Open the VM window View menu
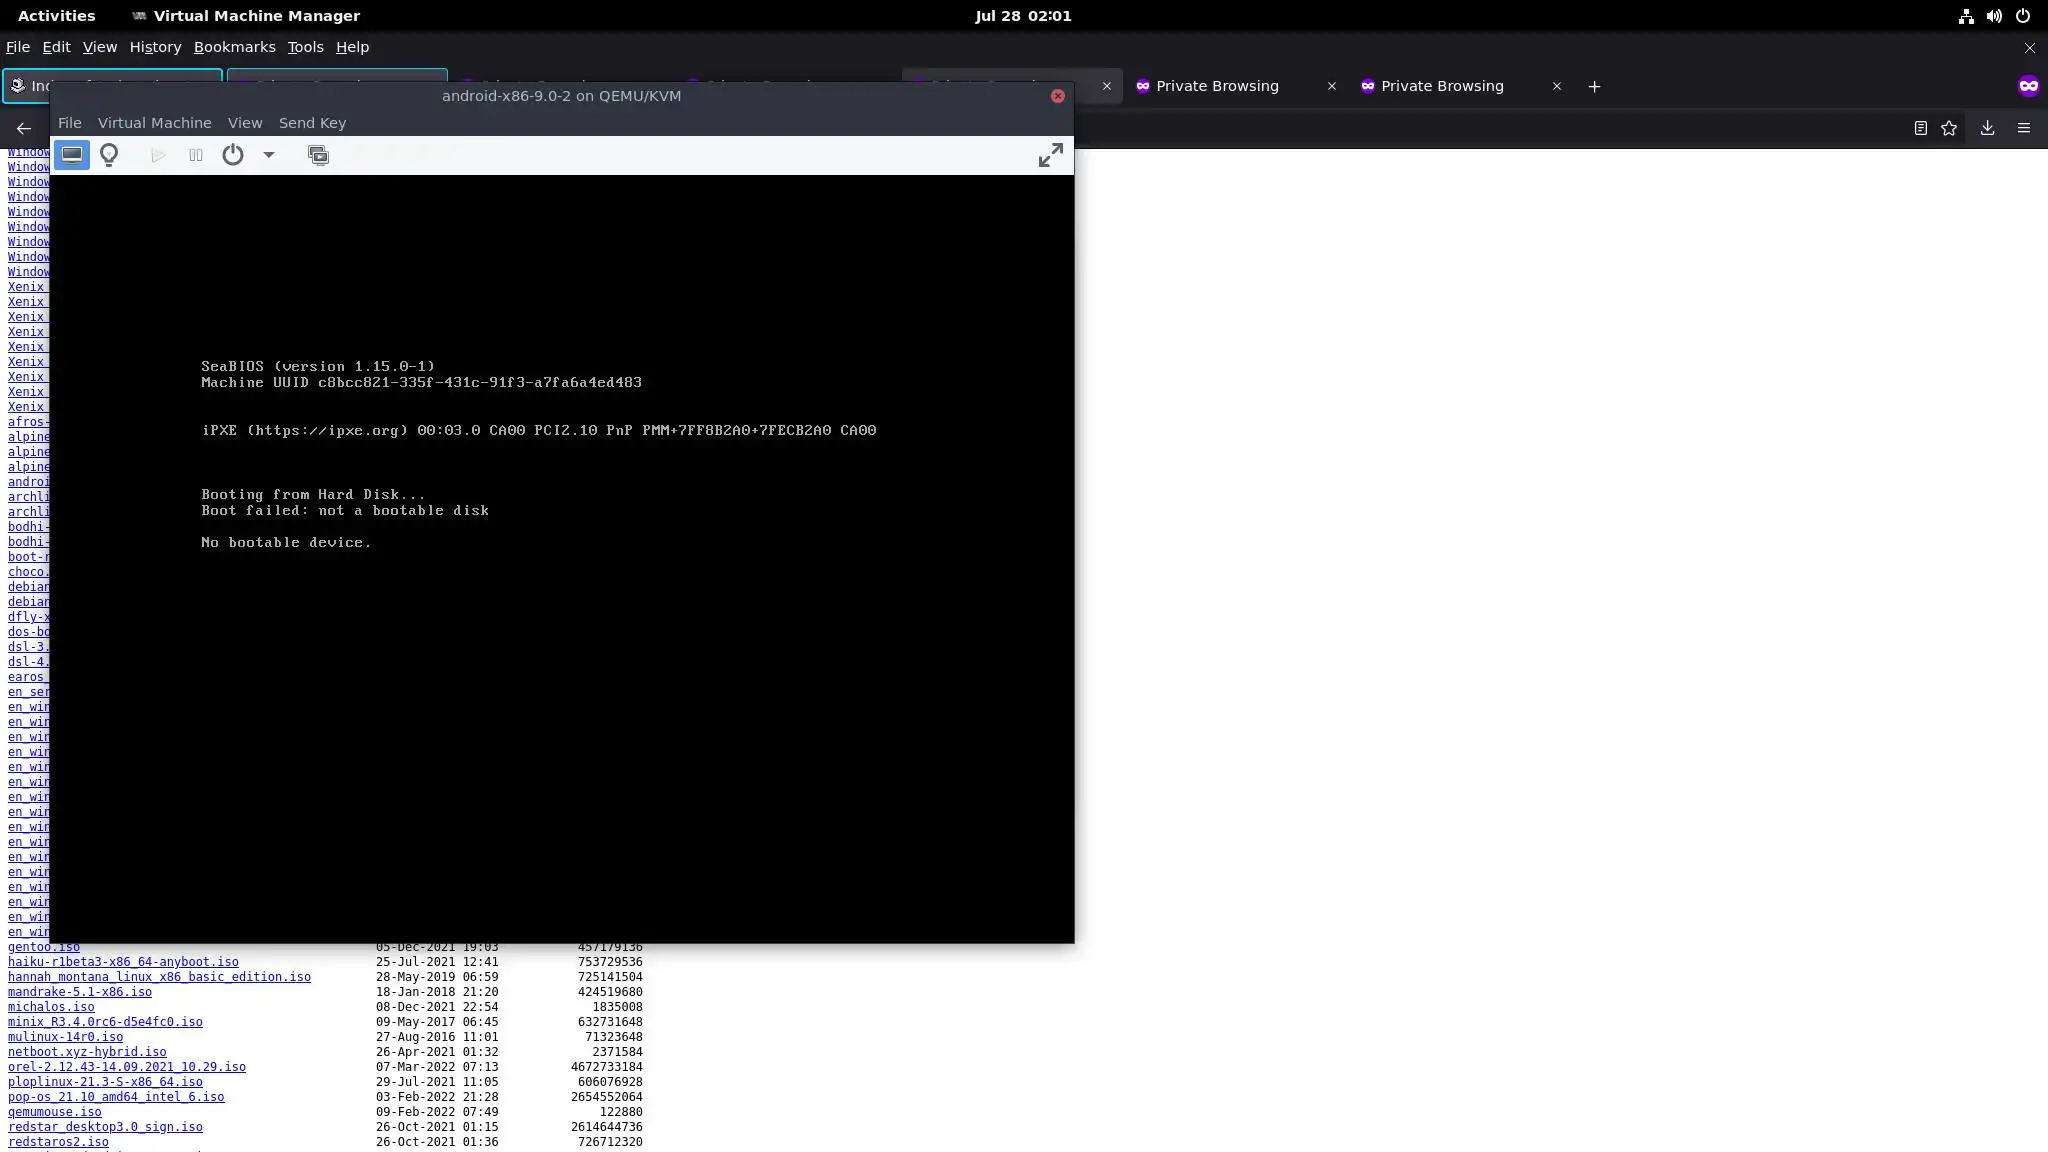The image size is (2048, 1152). tap(244, 123)
